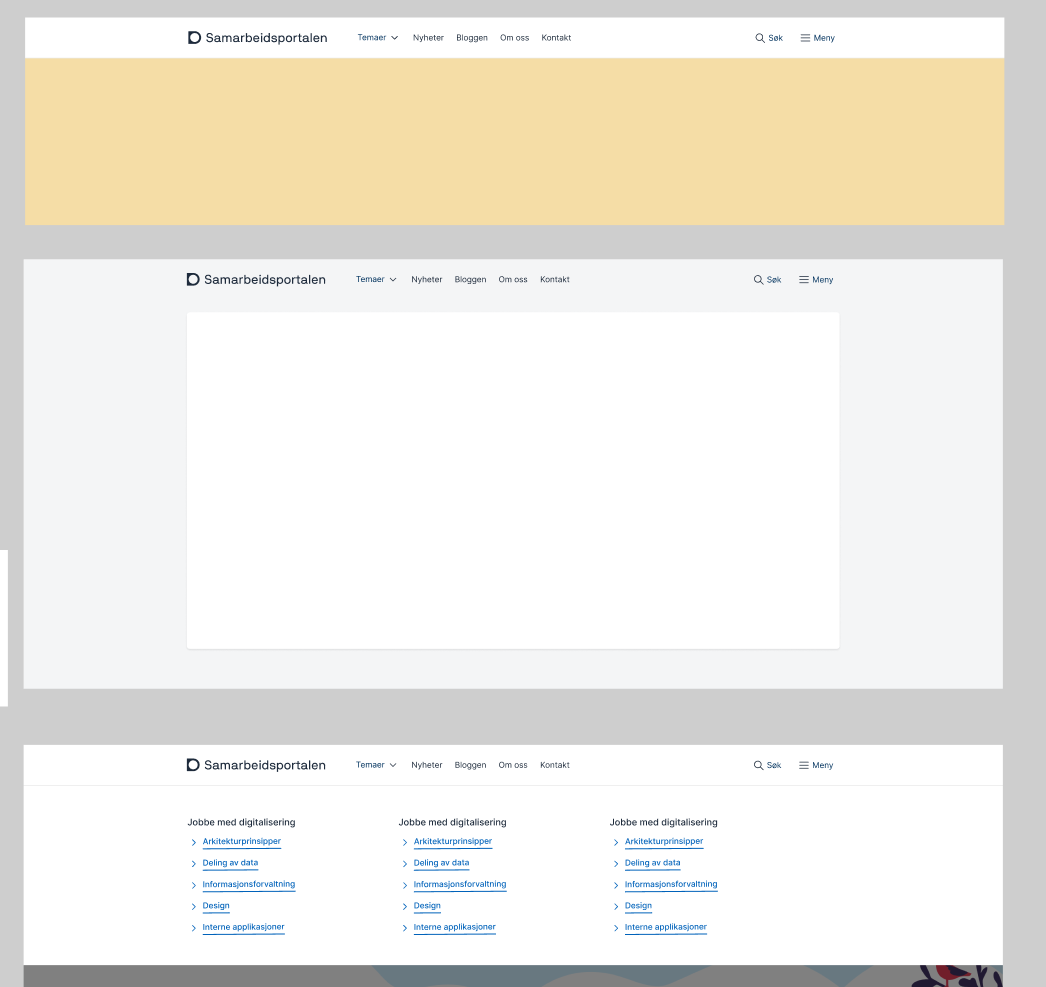The height and width of the screenshot is (987, 1046).
Task: Open the Arkitekturprinsipper link
Action: click(x=240, y=841)
